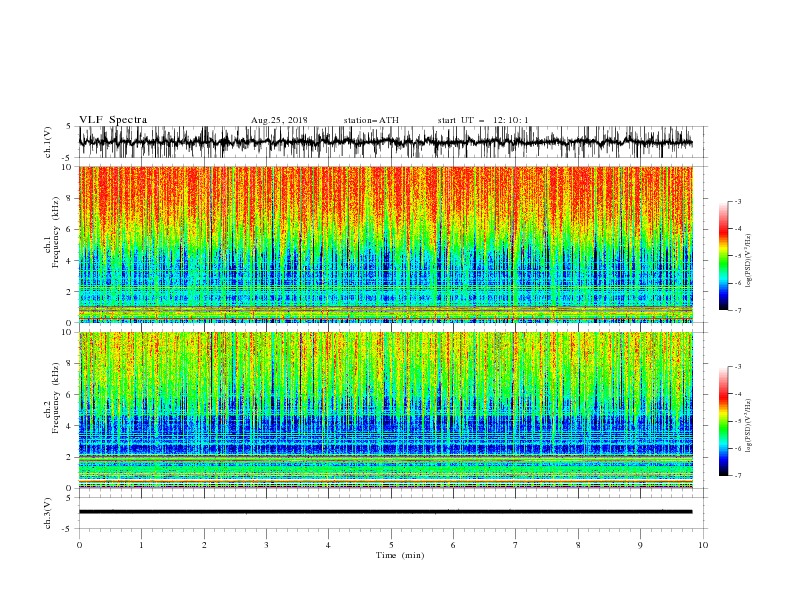Screen dimensions: 792x612
Task: Click the ch.1 spectrogram color bar
Action: coord(723,256)
